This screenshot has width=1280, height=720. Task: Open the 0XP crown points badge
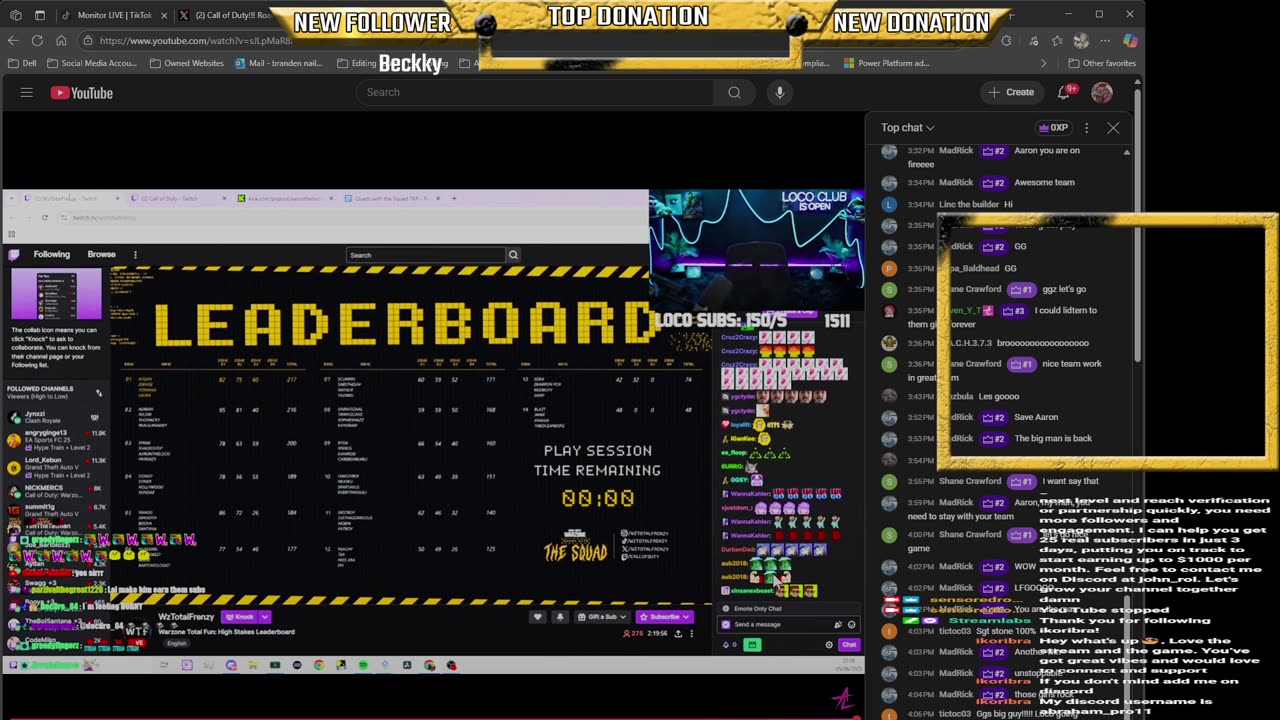[1053, 127]
